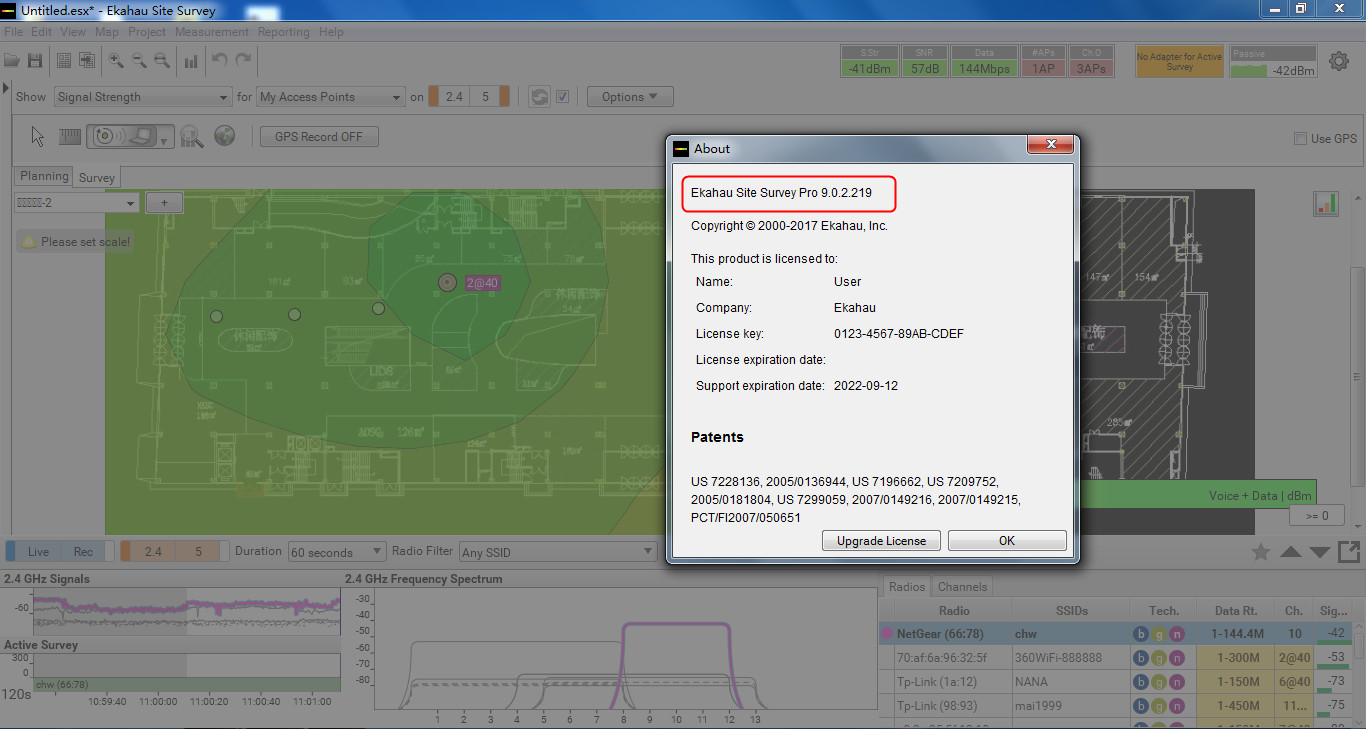1366x729 pixels.
Task: Pop out the bottom panel
Action: click(1349, 552)
